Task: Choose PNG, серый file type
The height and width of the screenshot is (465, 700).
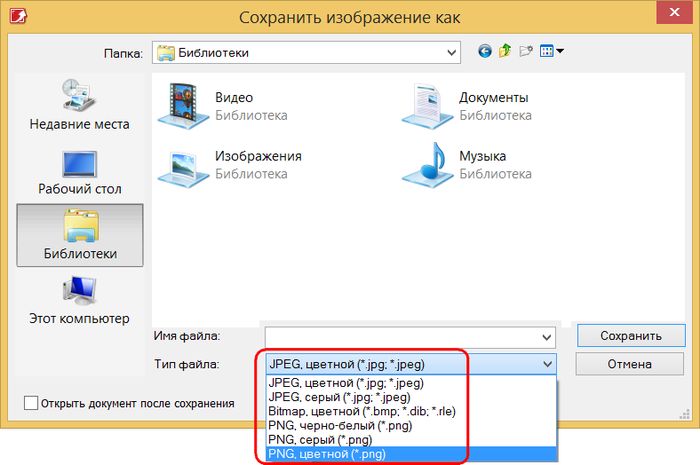Action: click(x=411, y=440)
